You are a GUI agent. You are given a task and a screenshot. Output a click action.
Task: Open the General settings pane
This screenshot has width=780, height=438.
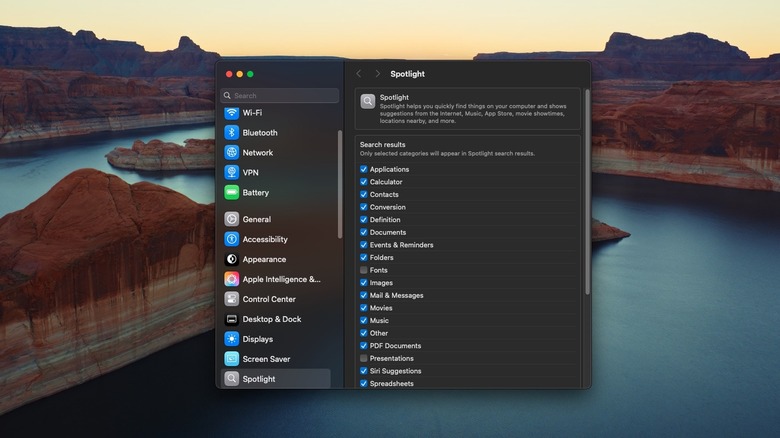(256, 220)
